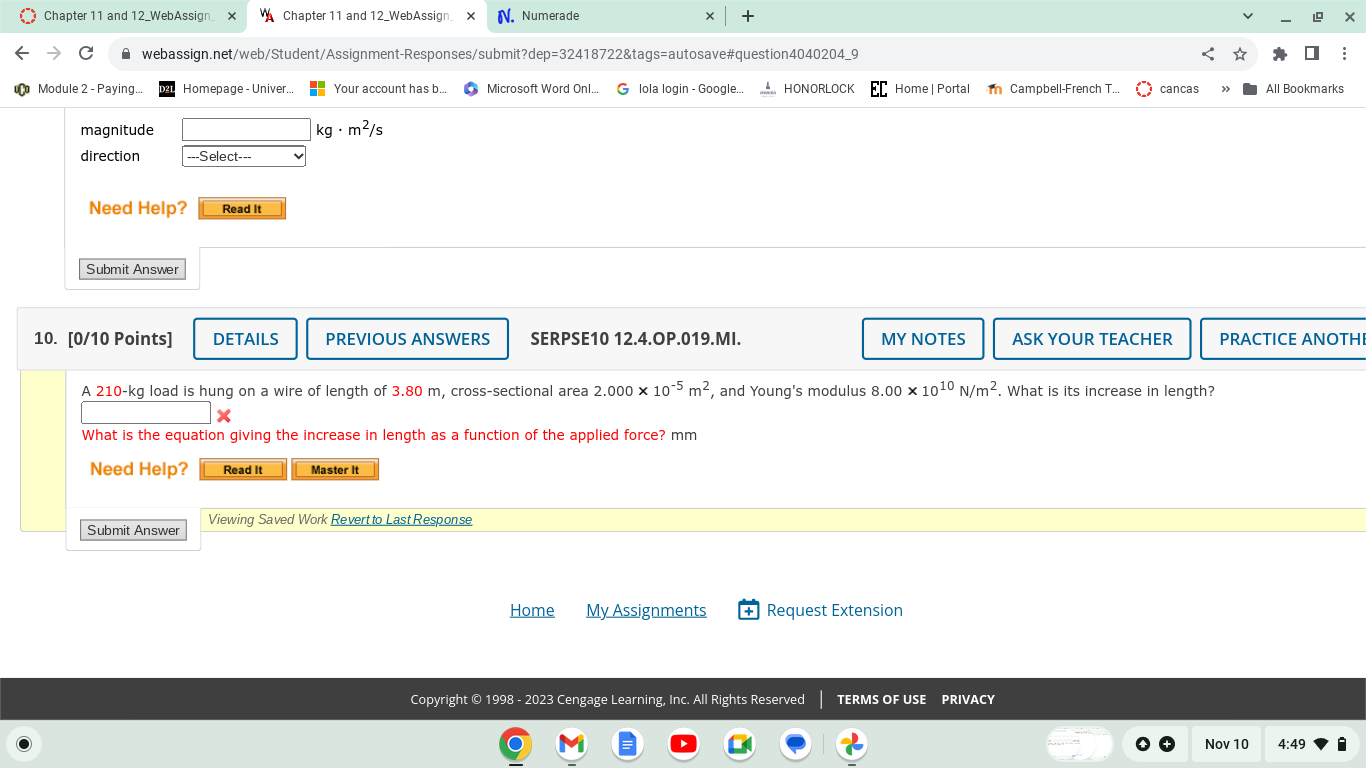Open the direction ---Select--- dropdown
Viewport: 1366px width, 768px height.
(x=243, y=156)
